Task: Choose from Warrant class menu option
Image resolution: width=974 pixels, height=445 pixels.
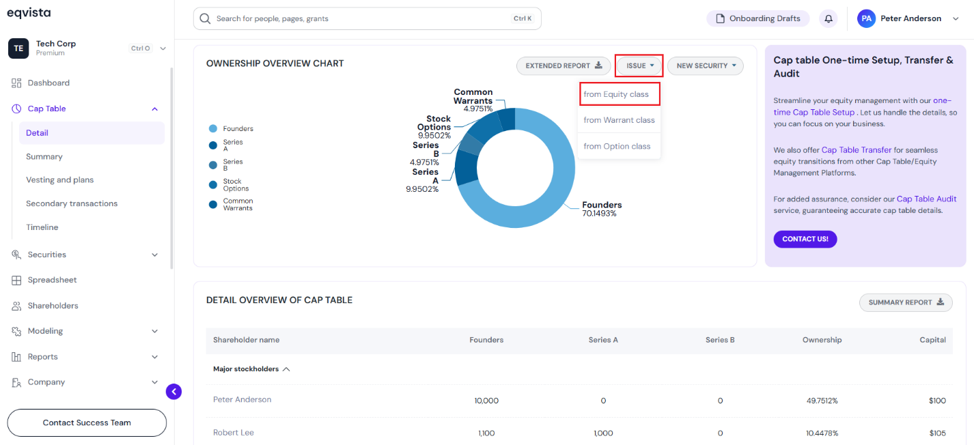Action: point(619,120)
